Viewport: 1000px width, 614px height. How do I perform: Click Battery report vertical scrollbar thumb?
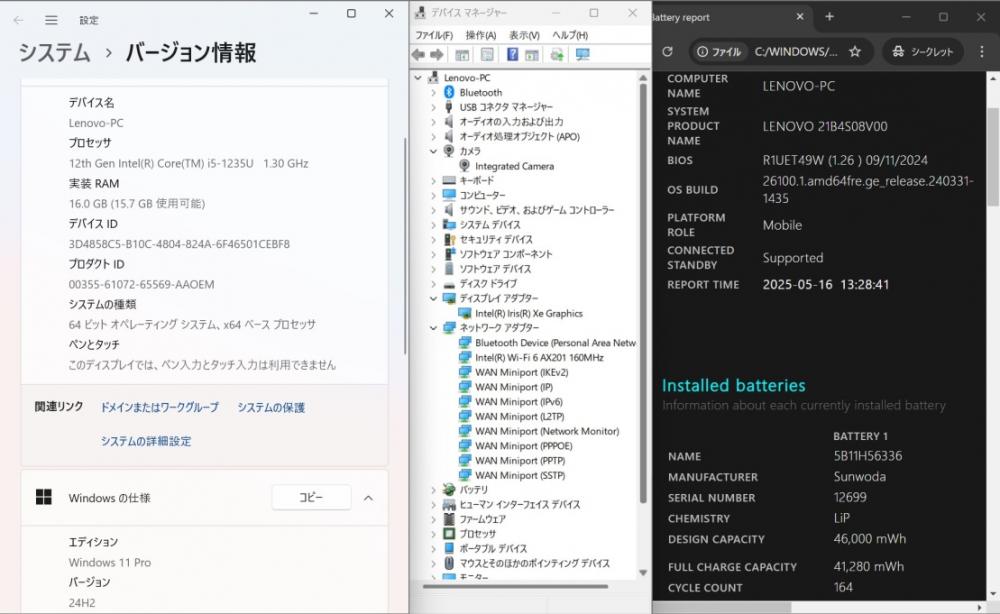pos(993,157)
